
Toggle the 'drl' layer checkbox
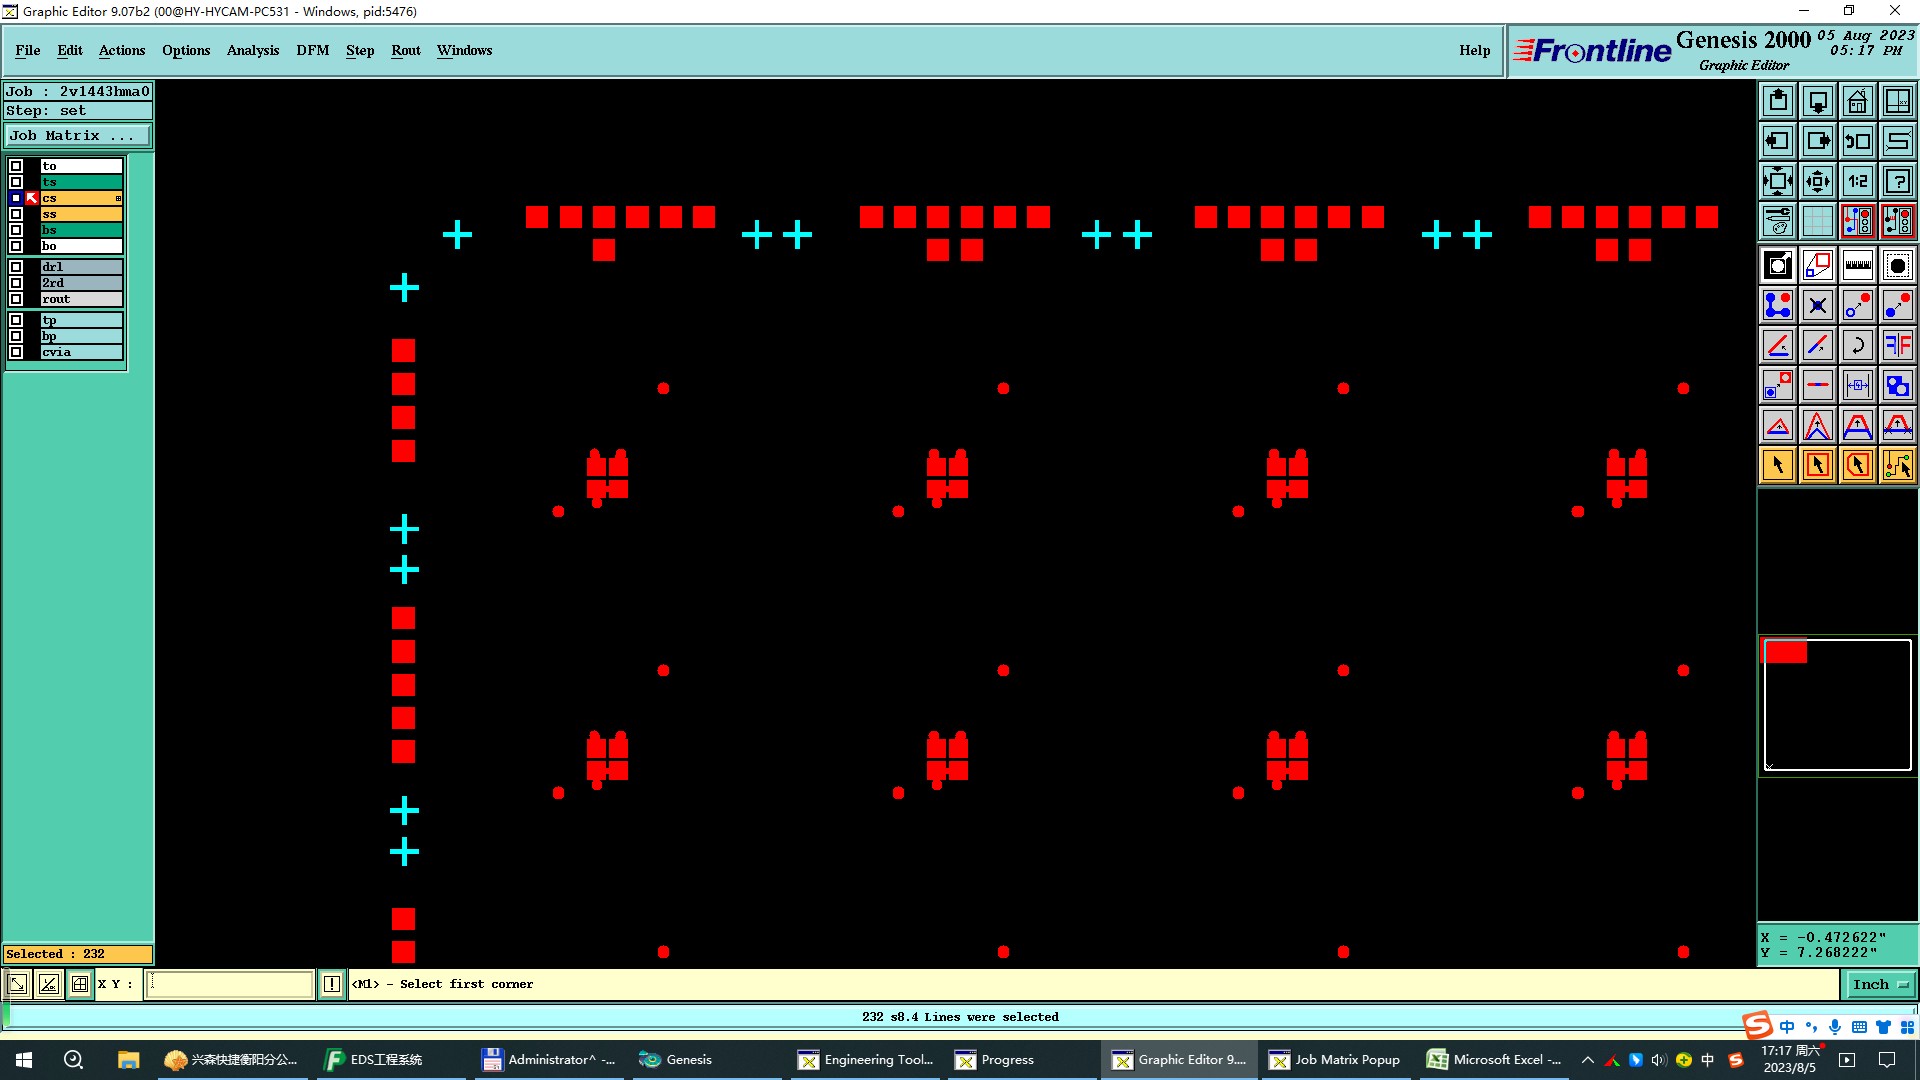coord(16,267)
